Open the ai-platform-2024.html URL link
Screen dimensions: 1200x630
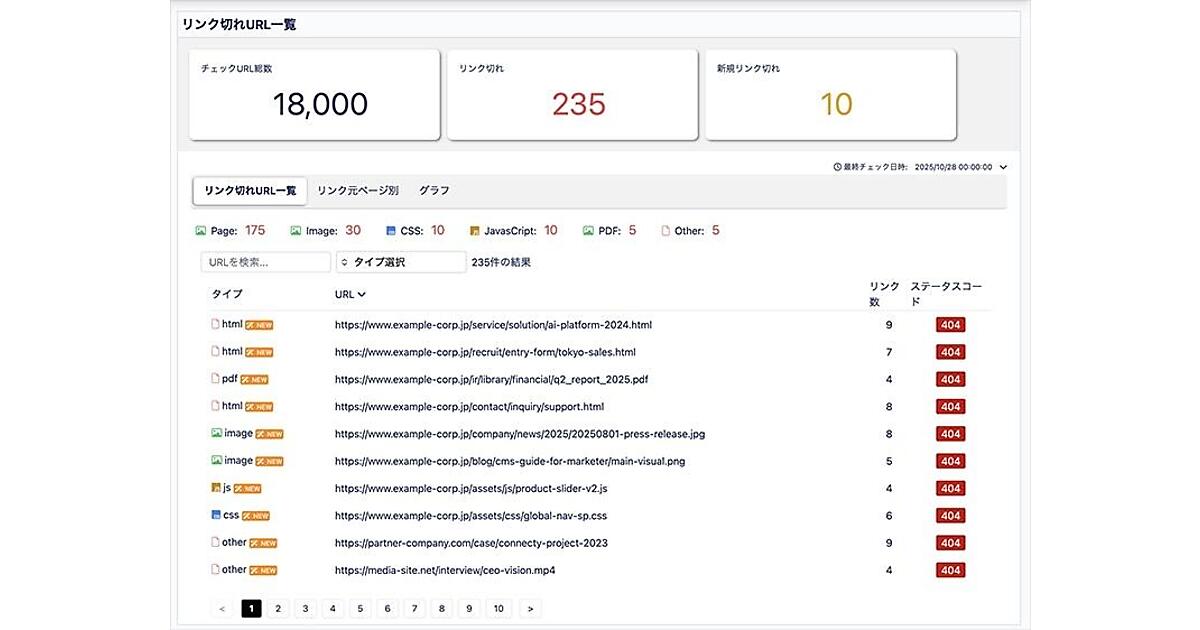[x=493, y=325]
